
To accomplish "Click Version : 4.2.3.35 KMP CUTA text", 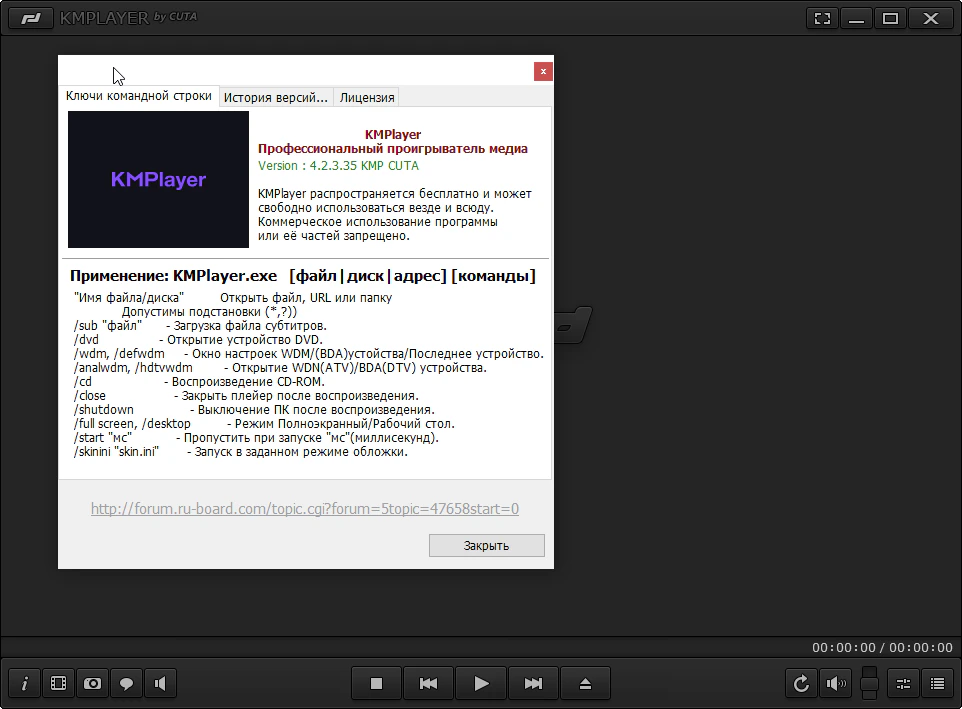I will coord(338,166).
